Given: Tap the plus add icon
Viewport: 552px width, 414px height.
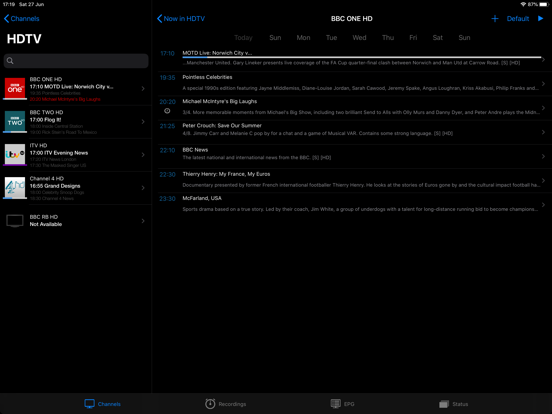Looking at the screenshot, I should [x=495, y=19].
